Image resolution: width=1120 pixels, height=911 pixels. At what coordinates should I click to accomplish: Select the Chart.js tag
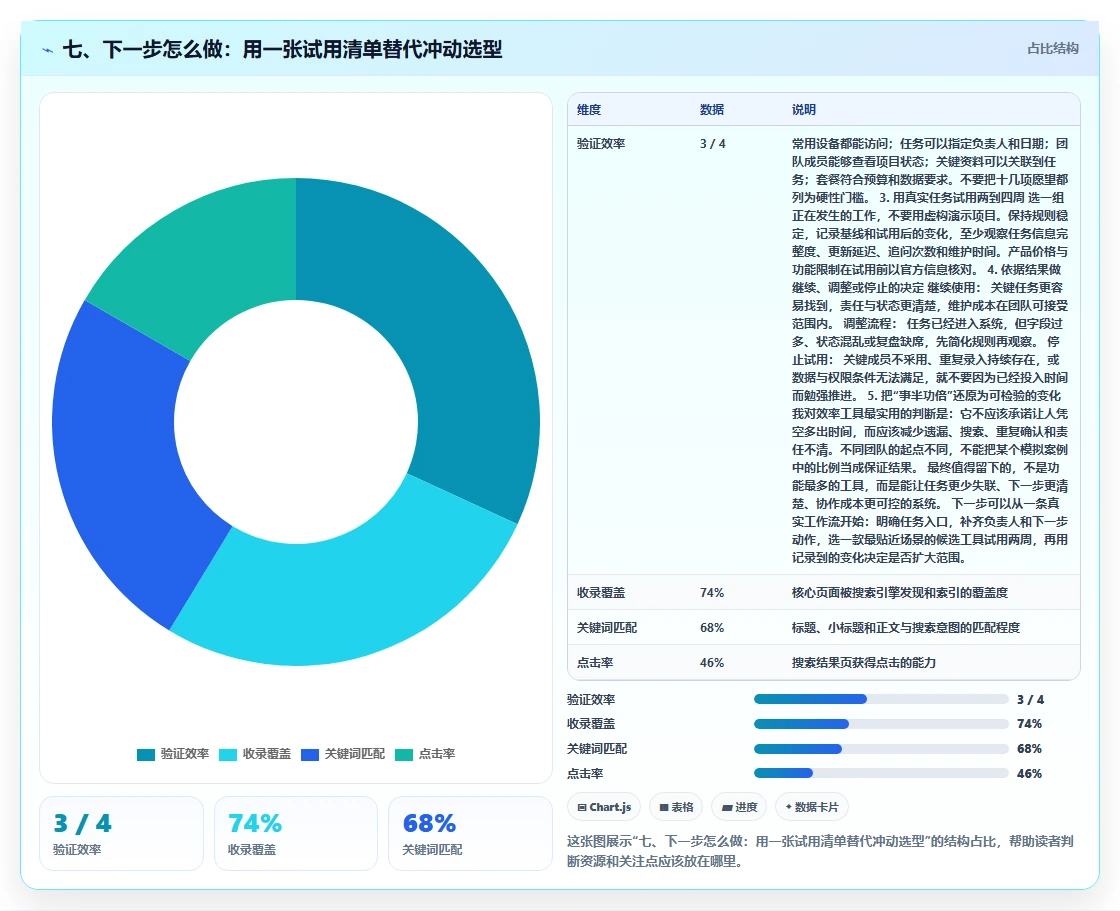tap(604, 807)
